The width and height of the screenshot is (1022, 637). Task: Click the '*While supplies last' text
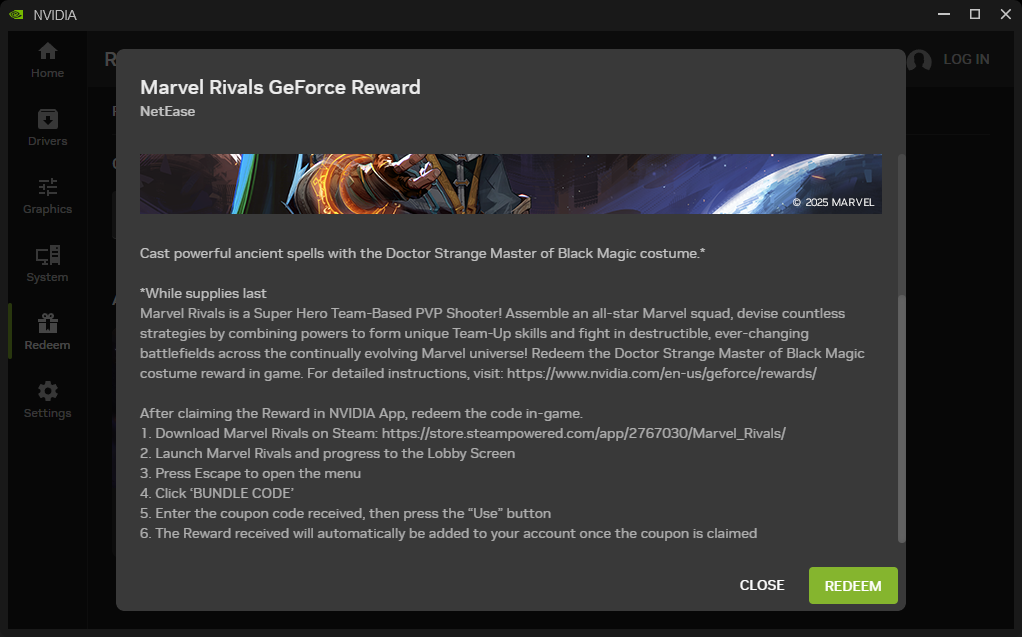[203, 293]
